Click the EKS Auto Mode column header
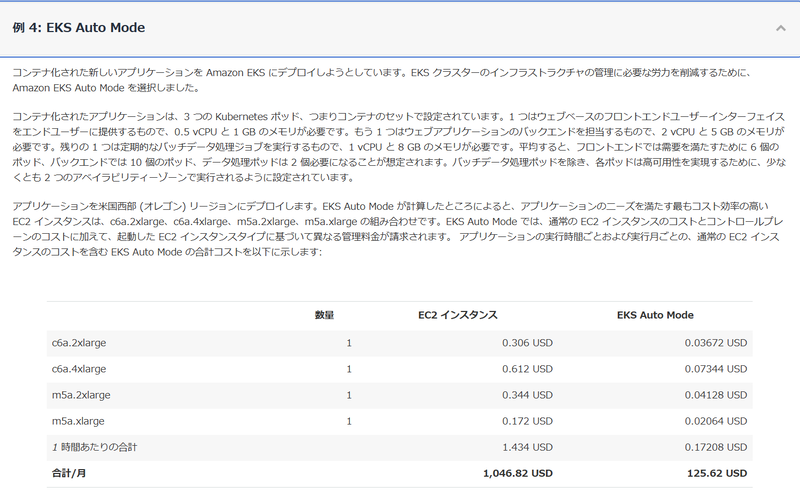Image resolution: width=800 pixels, height=499 pixels. tap(655, 315)
